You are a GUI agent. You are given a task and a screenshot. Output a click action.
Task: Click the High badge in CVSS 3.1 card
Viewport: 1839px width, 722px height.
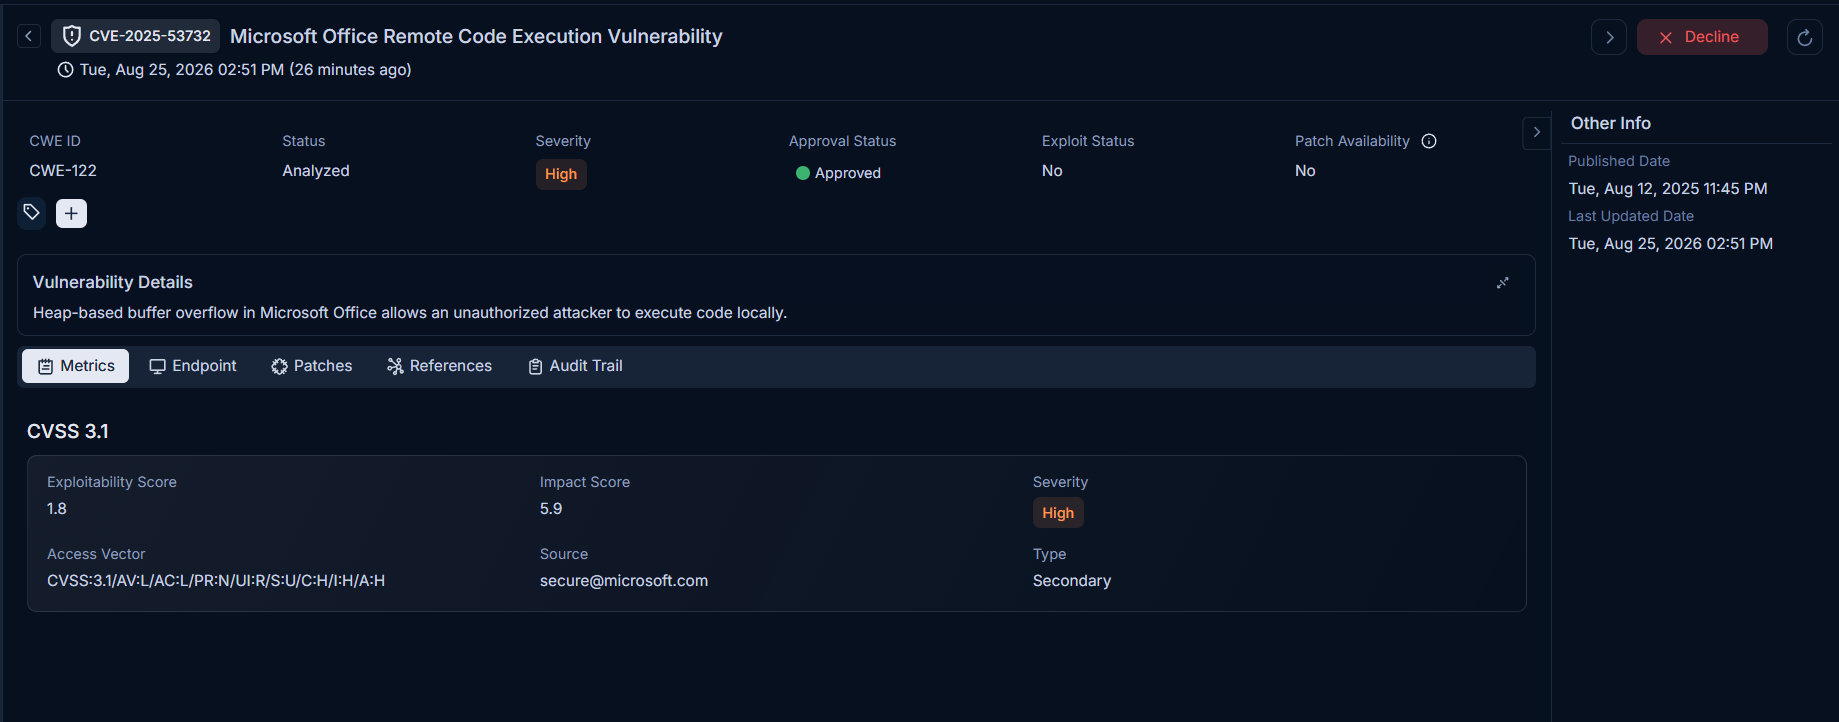point(1058,513)
